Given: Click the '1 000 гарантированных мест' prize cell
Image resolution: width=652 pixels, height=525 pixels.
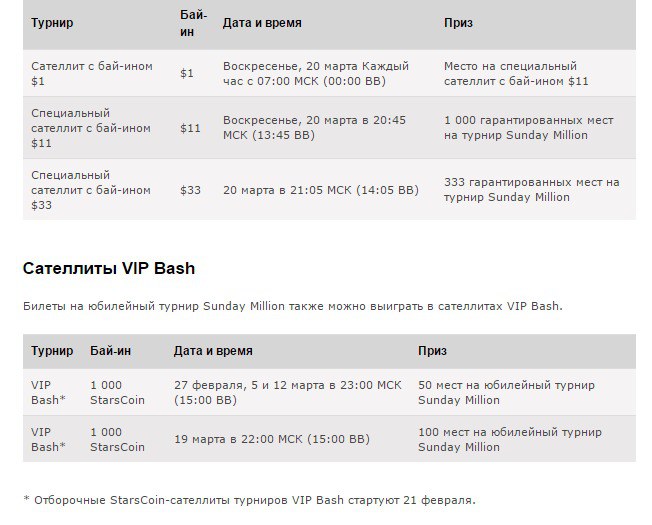Looking at the screenshot, I should [528, 127].
